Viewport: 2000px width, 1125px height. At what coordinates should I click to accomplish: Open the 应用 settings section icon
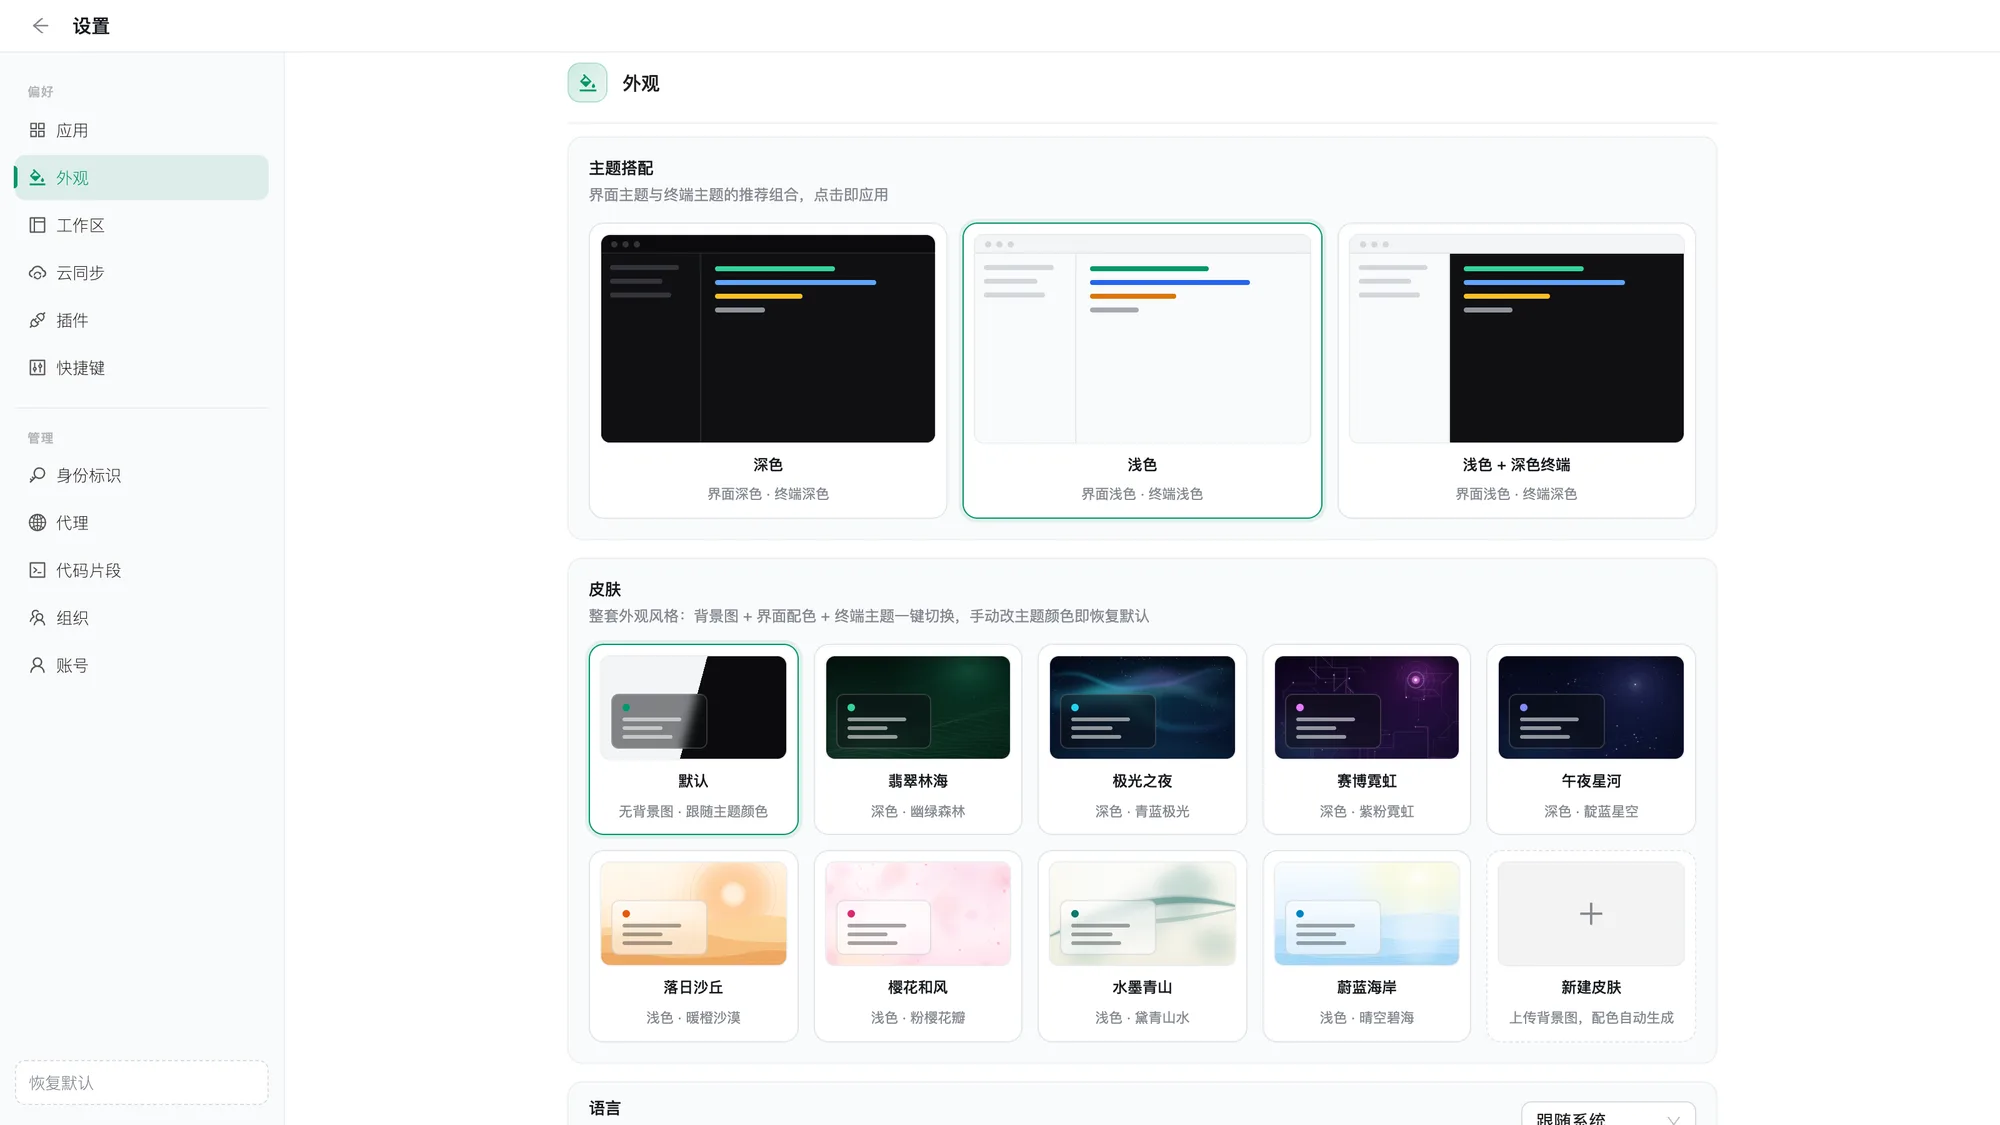(x=37, y=130)
